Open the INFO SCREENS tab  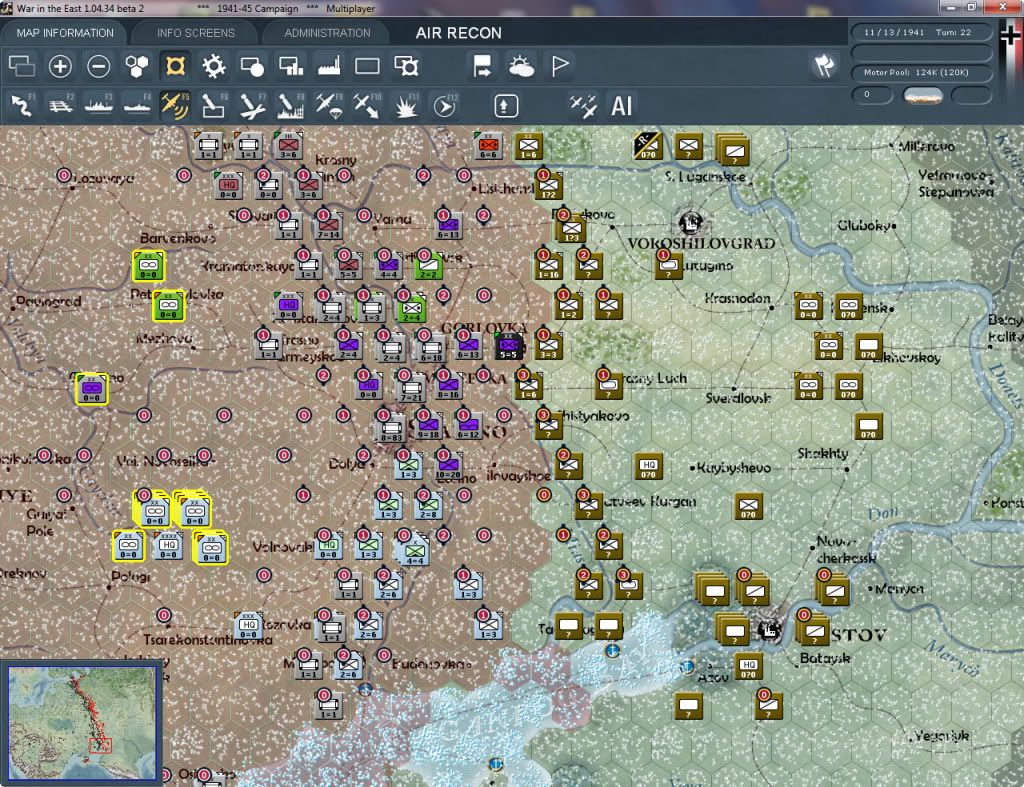pos(195,33)
